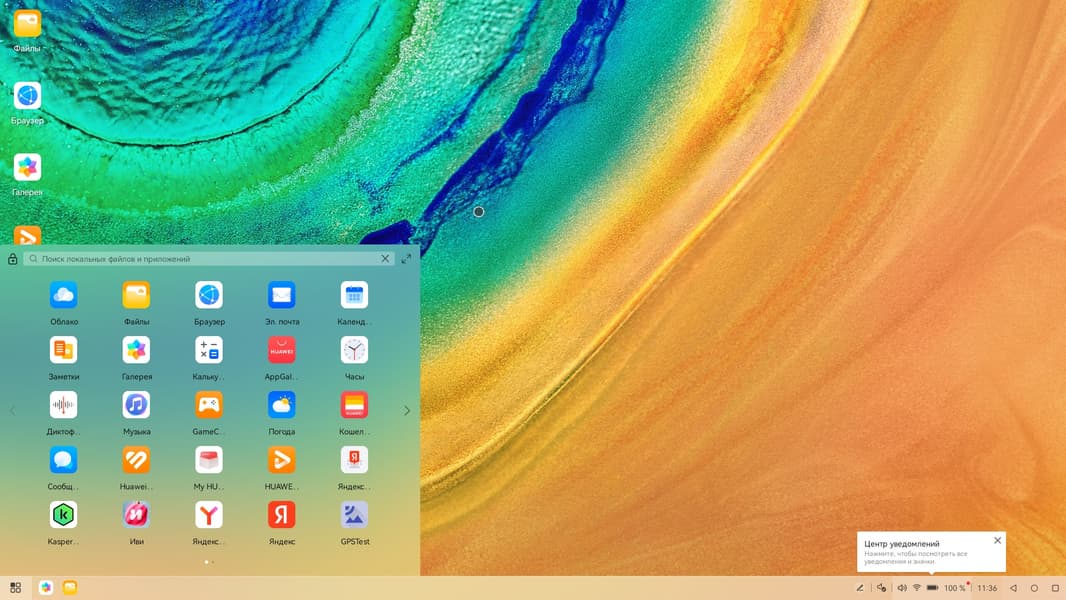Screen dimensions: 1066x600
Task: Open Яндекс.. browser with white Y icon
Action: [x=209, y=516]
